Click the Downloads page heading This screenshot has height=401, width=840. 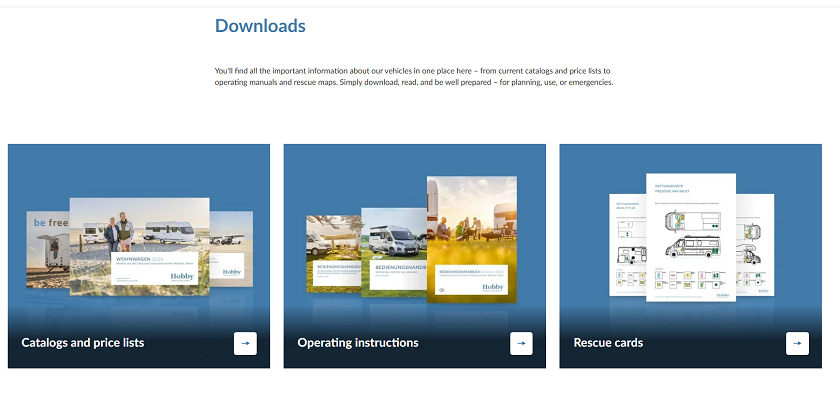click(x=260, y=26)
